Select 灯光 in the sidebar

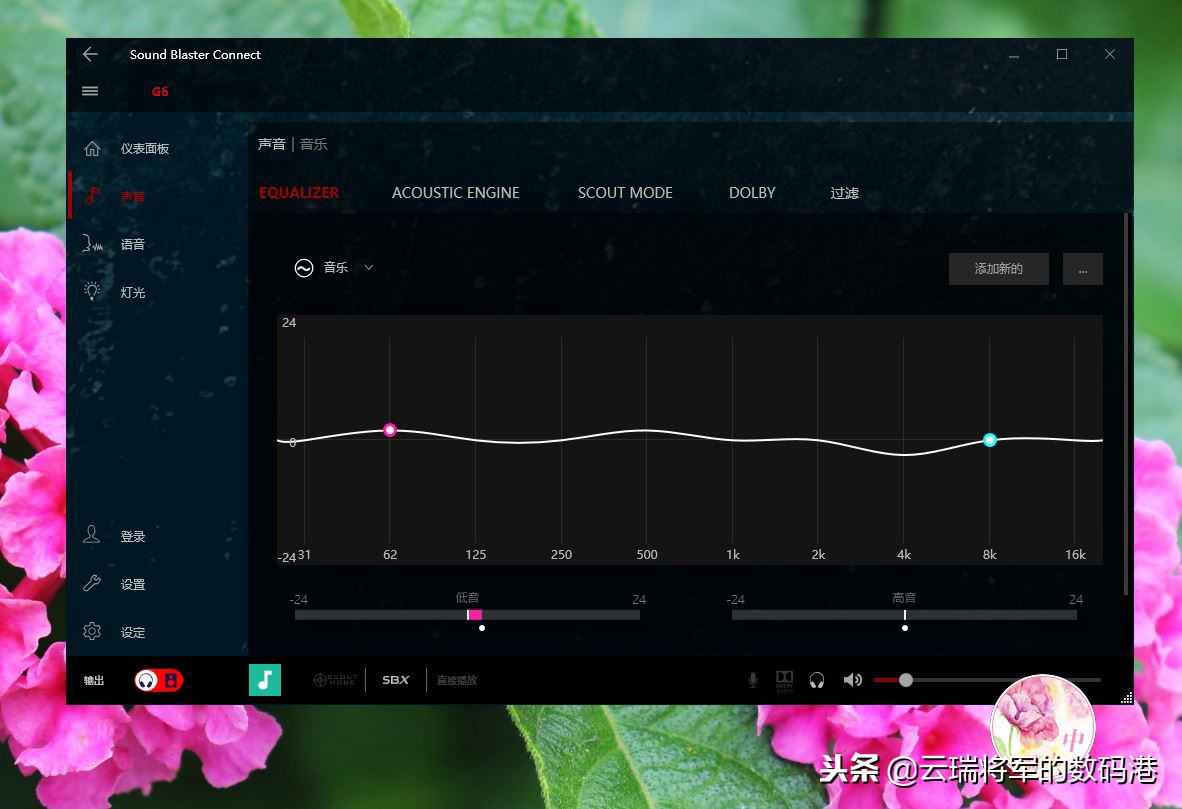(133, 293)
